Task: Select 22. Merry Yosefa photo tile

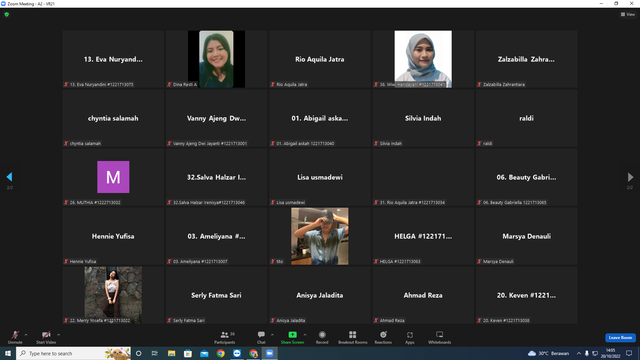Action: (113, 295)
